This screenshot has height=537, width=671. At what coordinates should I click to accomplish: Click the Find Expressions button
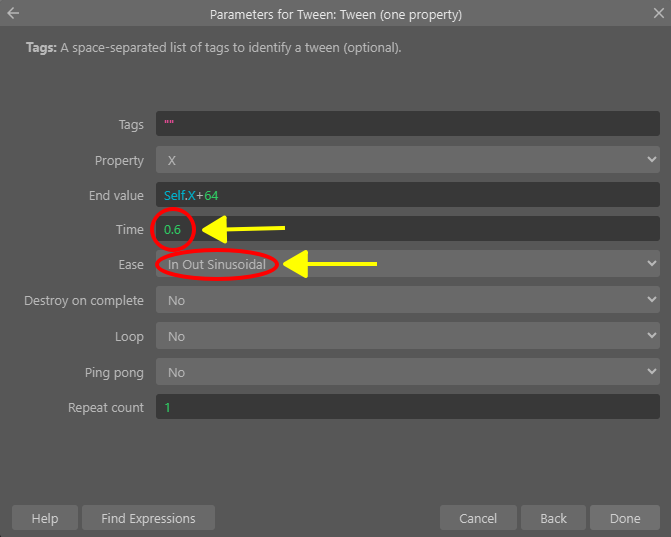pos(148,518)
